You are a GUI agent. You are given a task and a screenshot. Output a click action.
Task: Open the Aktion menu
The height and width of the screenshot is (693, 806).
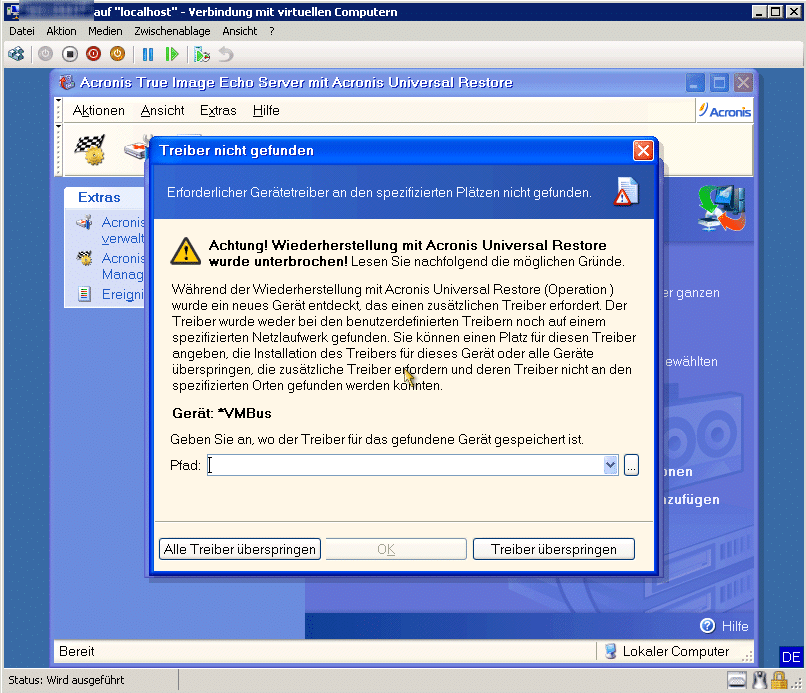61,31
